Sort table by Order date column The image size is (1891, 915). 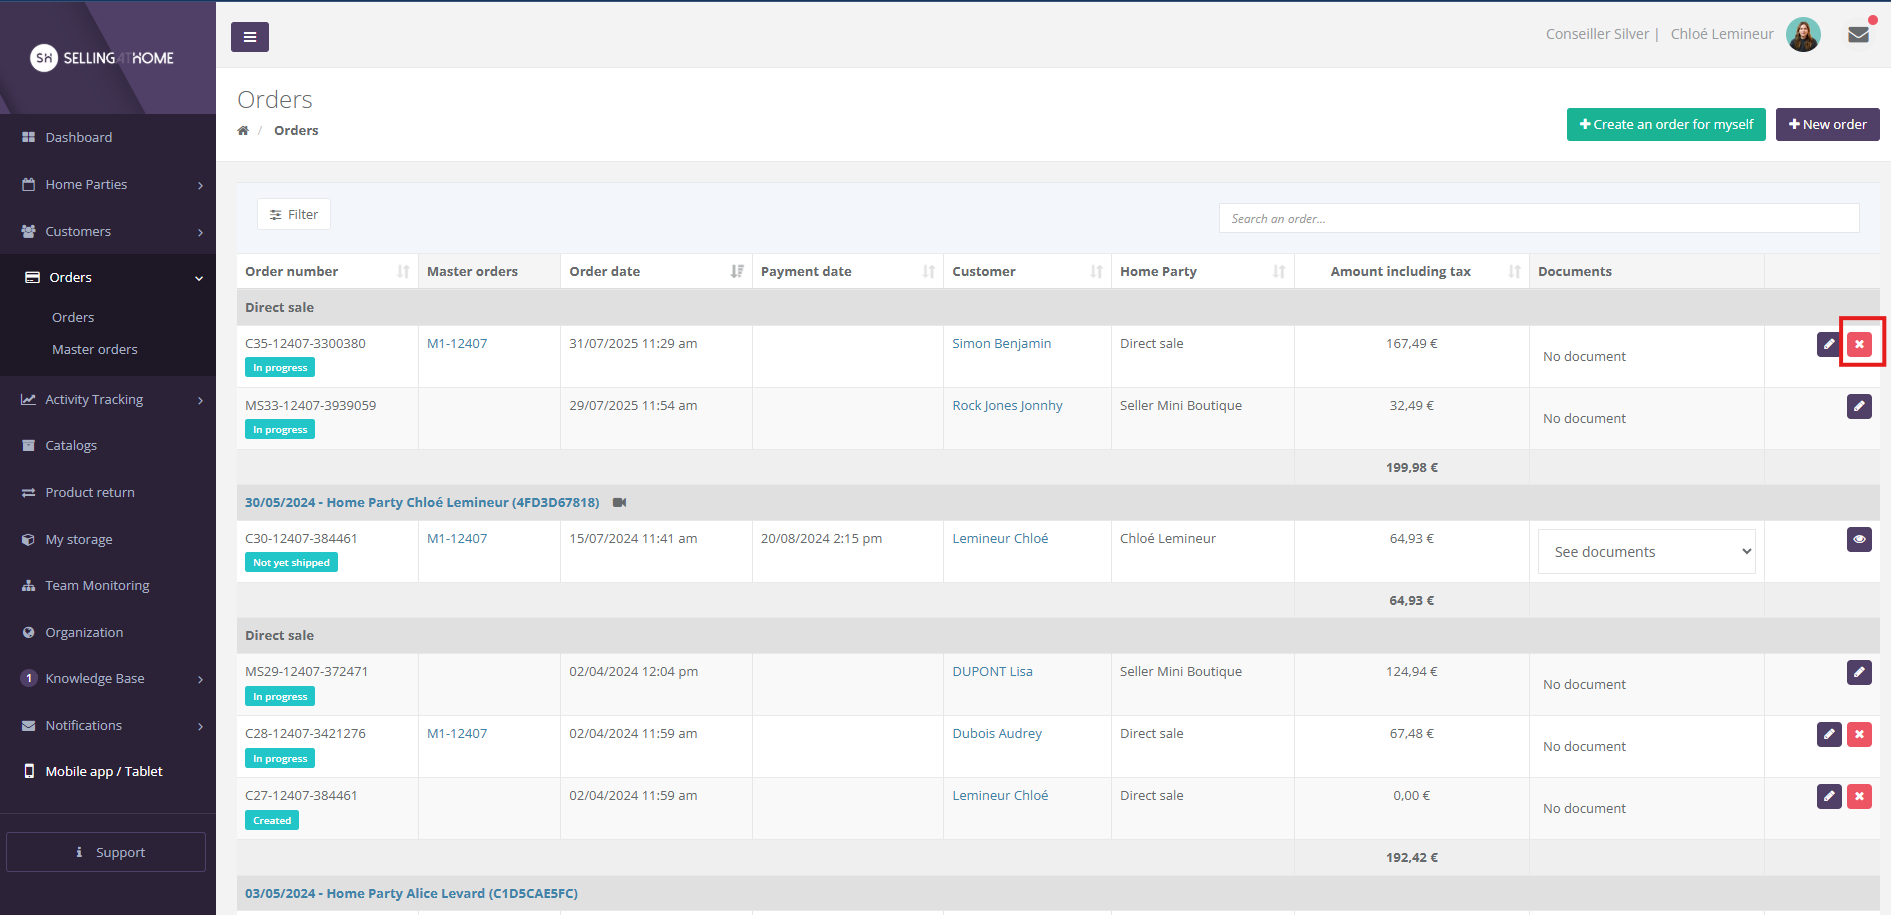(737, 271)
